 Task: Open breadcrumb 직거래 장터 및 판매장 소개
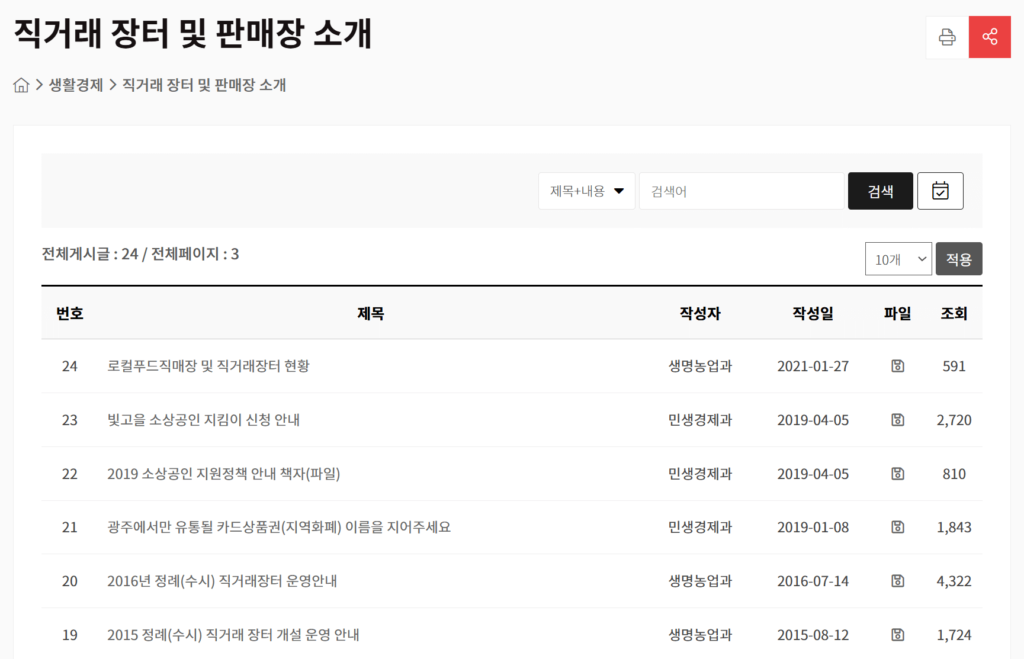(204, 85)
